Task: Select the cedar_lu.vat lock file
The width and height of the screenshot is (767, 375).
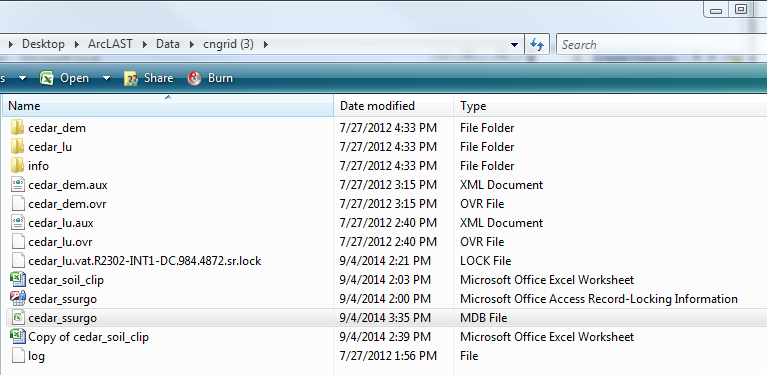Action: click(144, 261)
